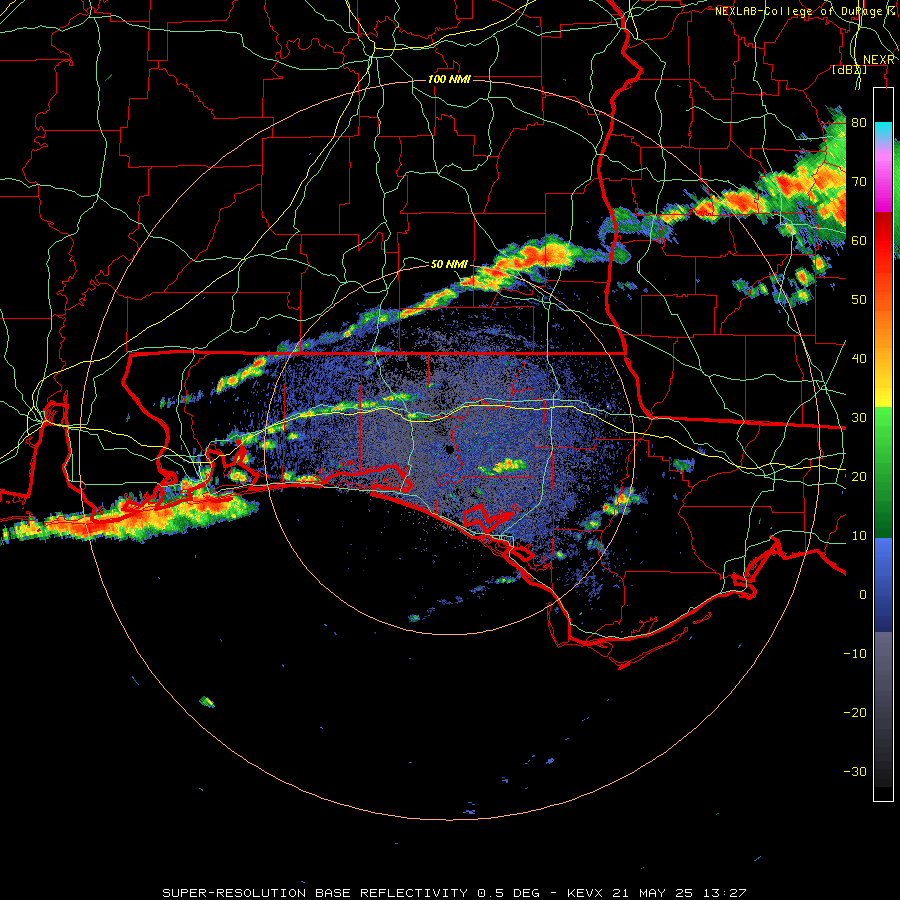The height and width of the screenshot is (900, 900).
Task: Click the 0 value on the dBZ scale
Action: click(x=863, y=595)
